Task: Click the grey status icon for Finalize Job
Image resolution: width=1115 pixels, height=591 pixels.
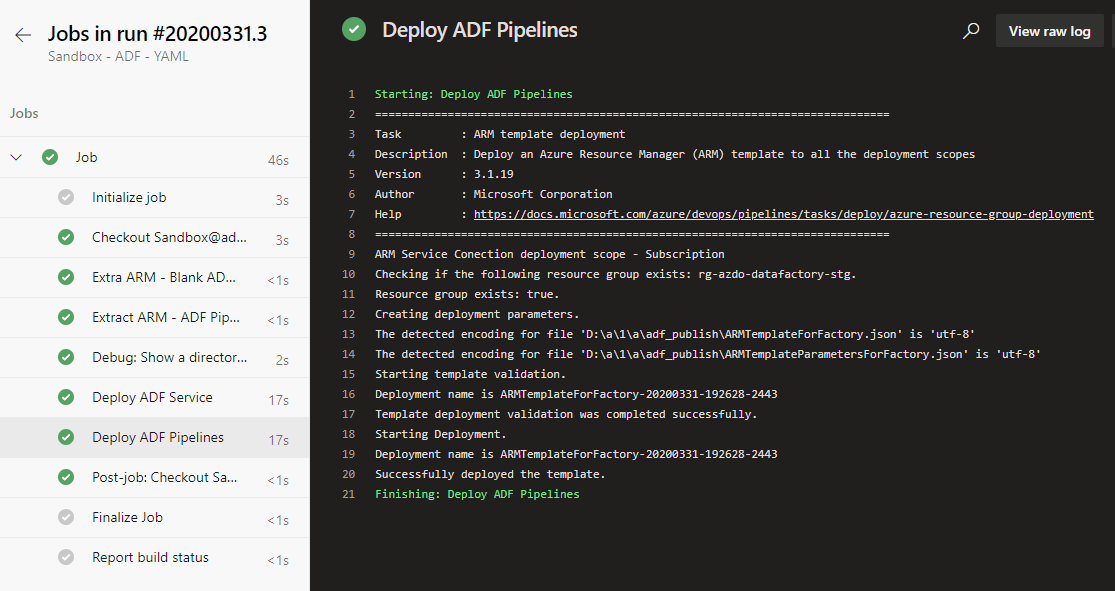Action: coord(66,517)
